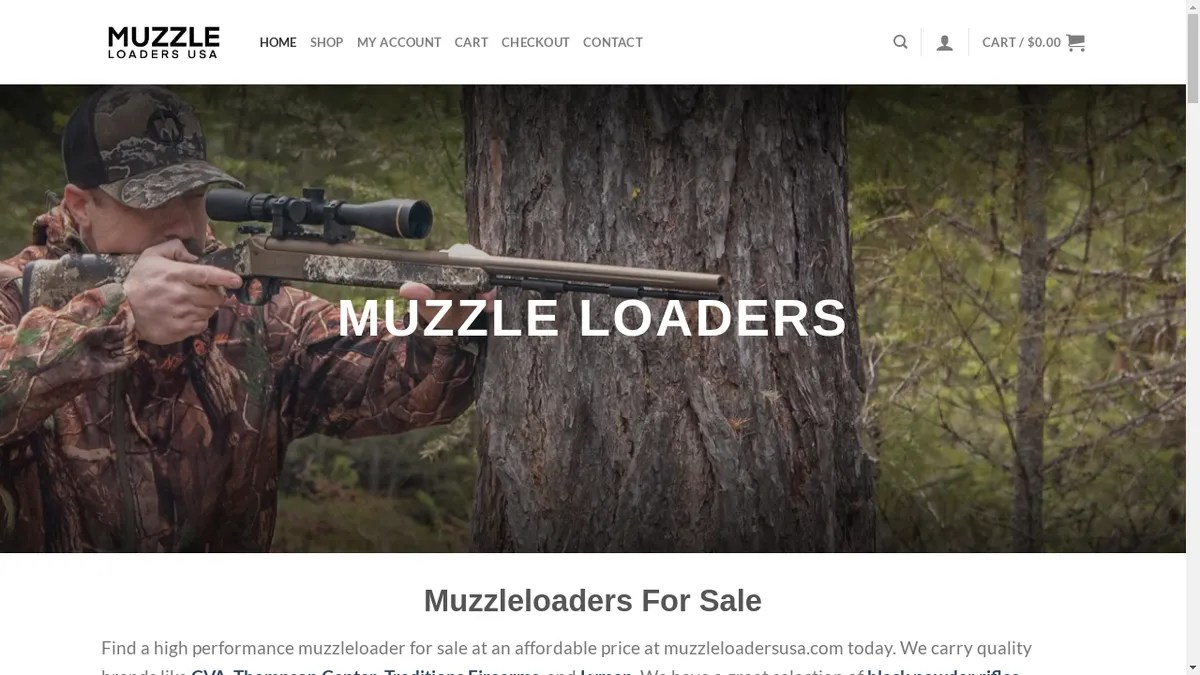Click the scrollbar down arrow
The width and height of the screenshot is (1200, 675).
tap(1193, 667)
